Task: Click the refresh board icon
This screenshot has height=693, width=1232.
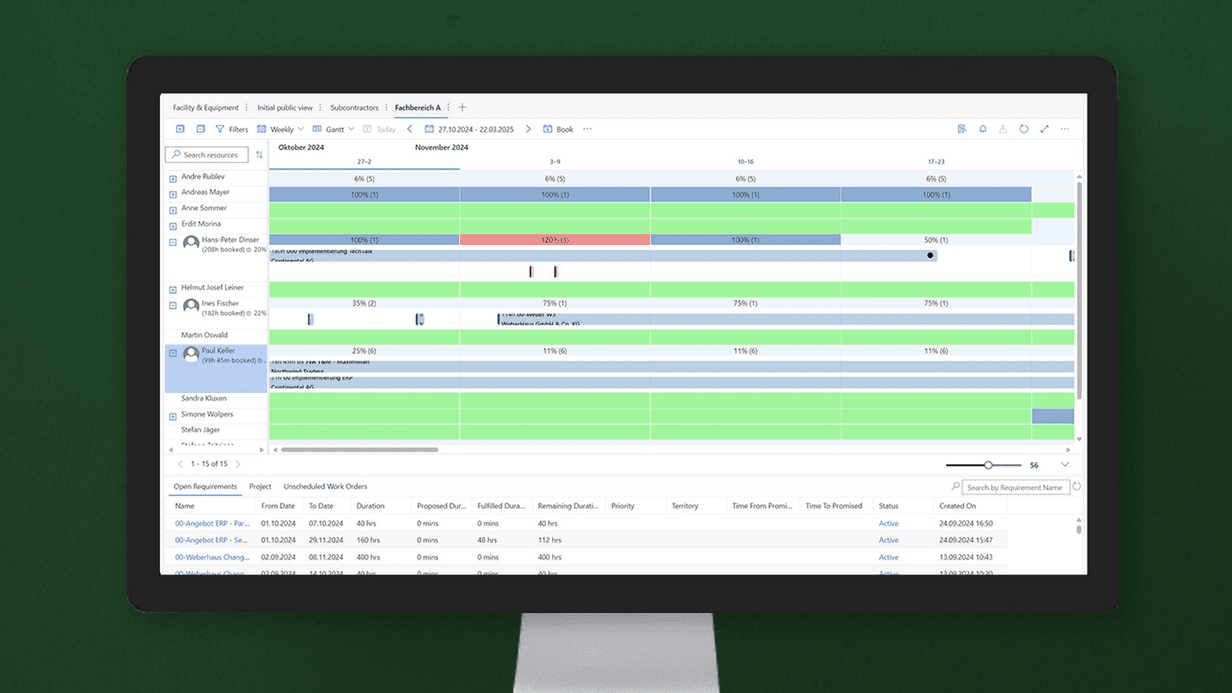Action: coord(1023,129)
